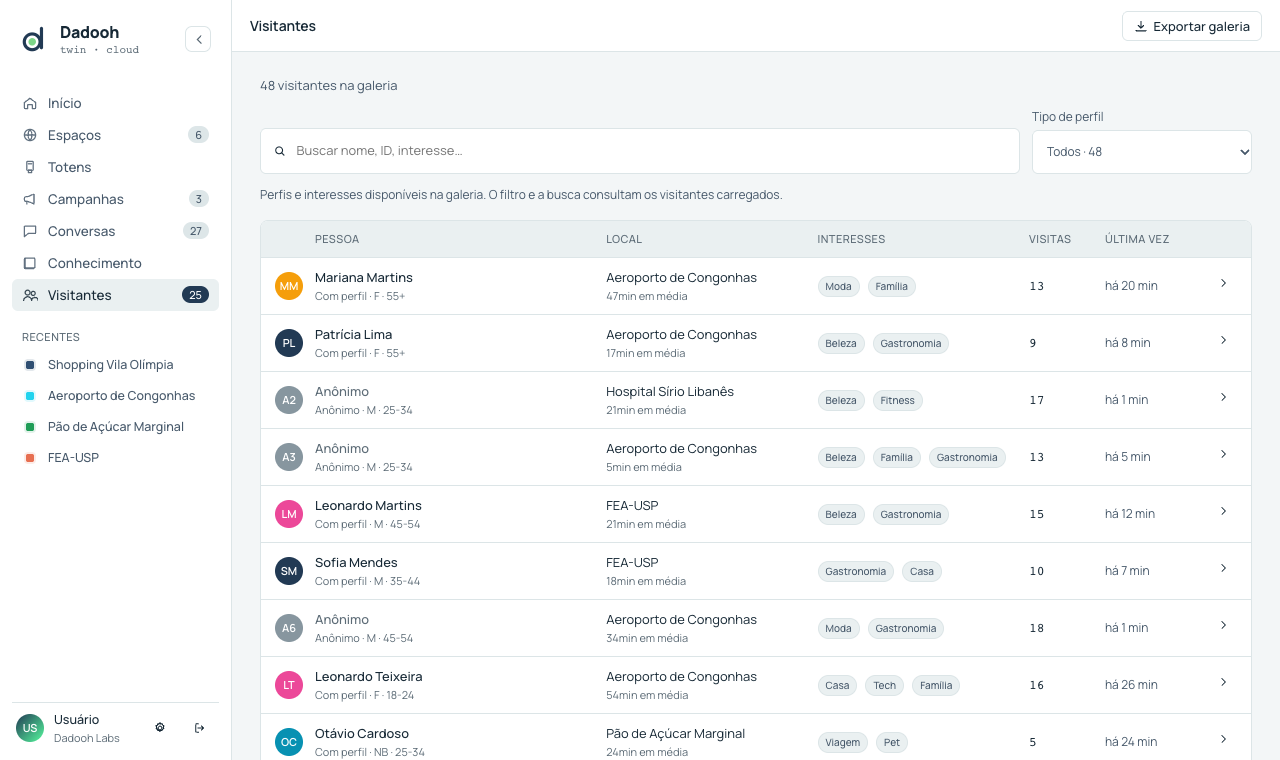Open Campanhas in the sidebar
Viewport: 1280px width, 760px height.
[x=115, y=199]
